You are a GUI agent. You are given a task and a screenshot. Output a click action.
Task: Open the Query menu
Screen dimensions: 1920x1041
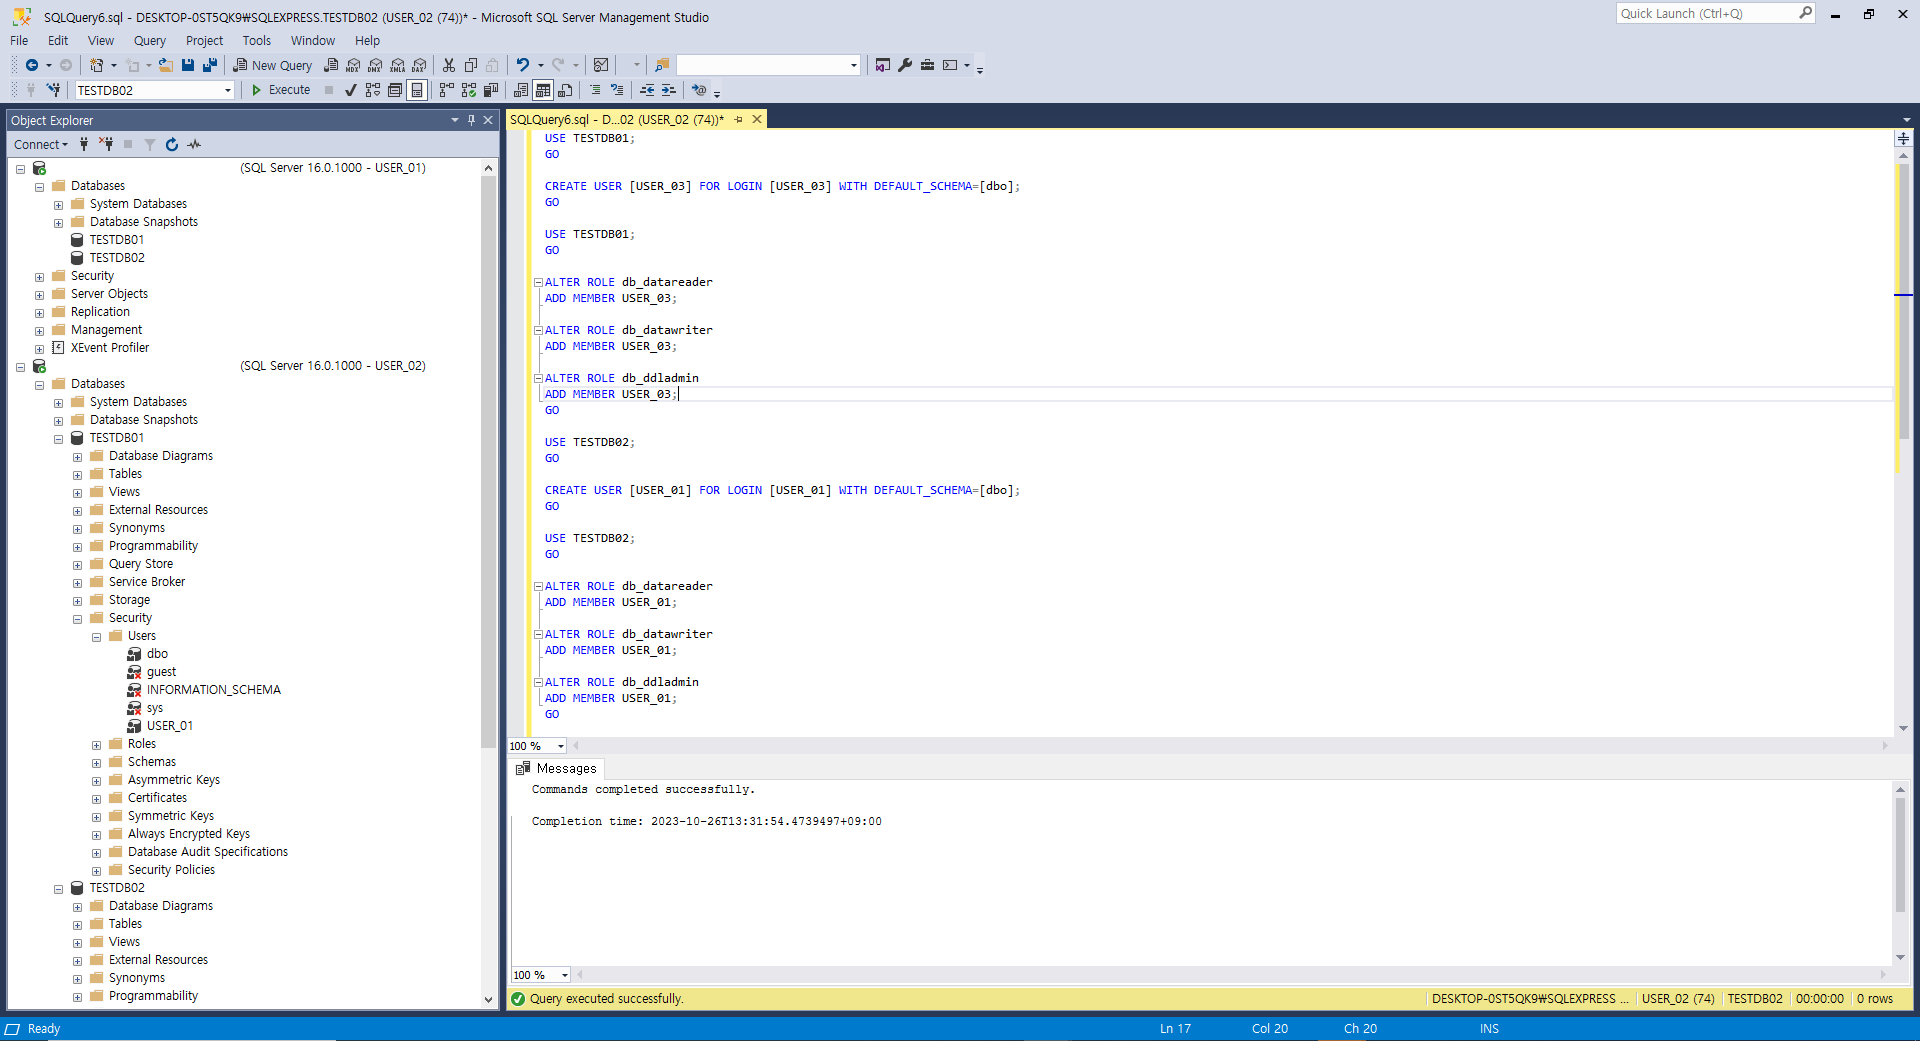150,41
